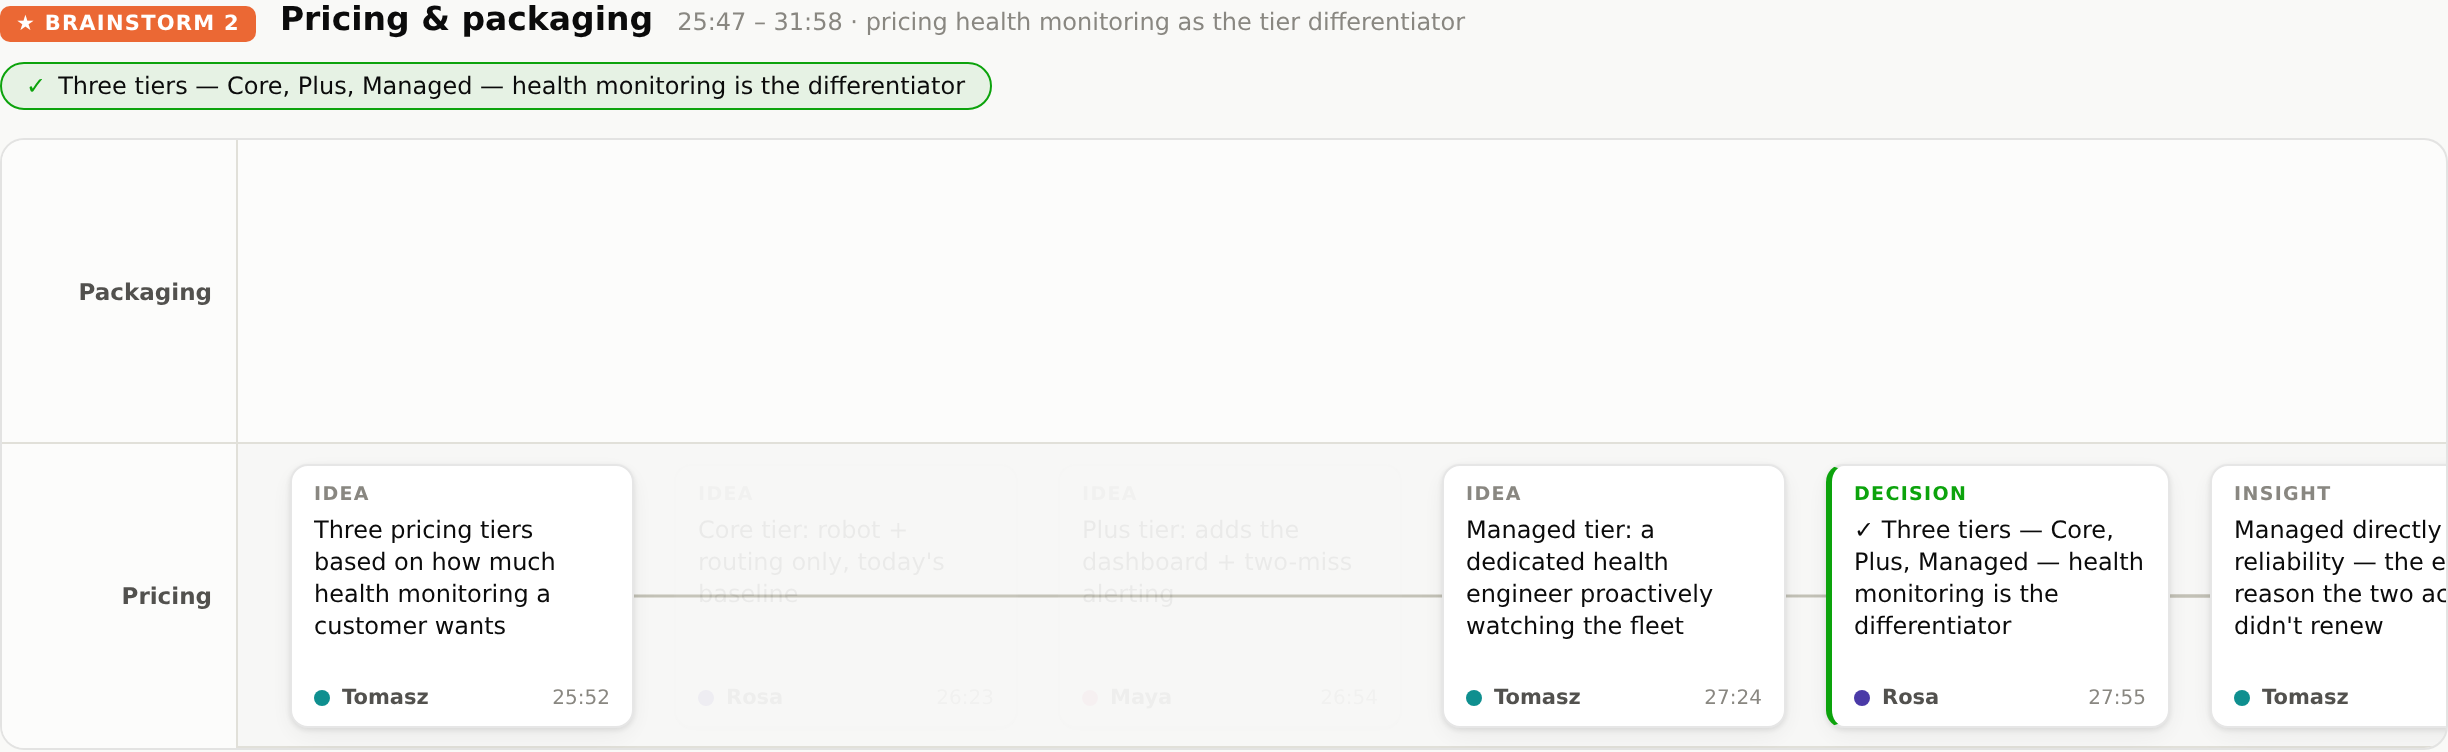Select the Packaging lane label
This screenshot has height=752, width=2448.
click(145, 292)
